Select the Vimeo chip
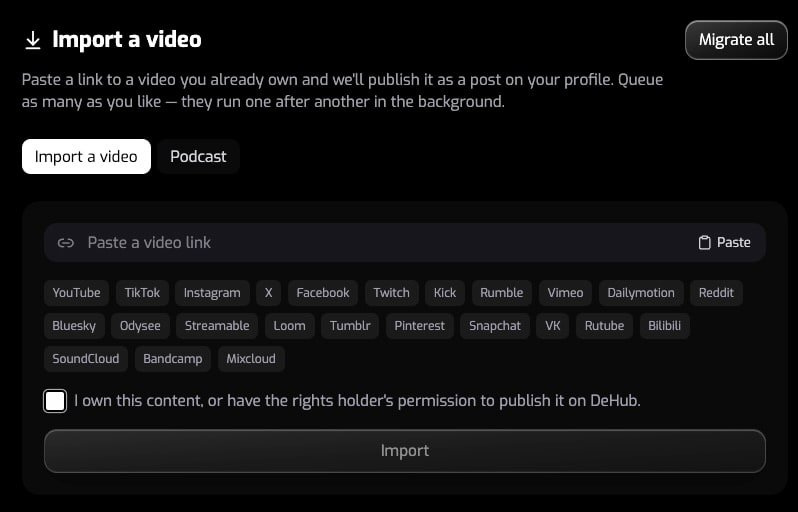The image size is (798, 512). point(565,293)
